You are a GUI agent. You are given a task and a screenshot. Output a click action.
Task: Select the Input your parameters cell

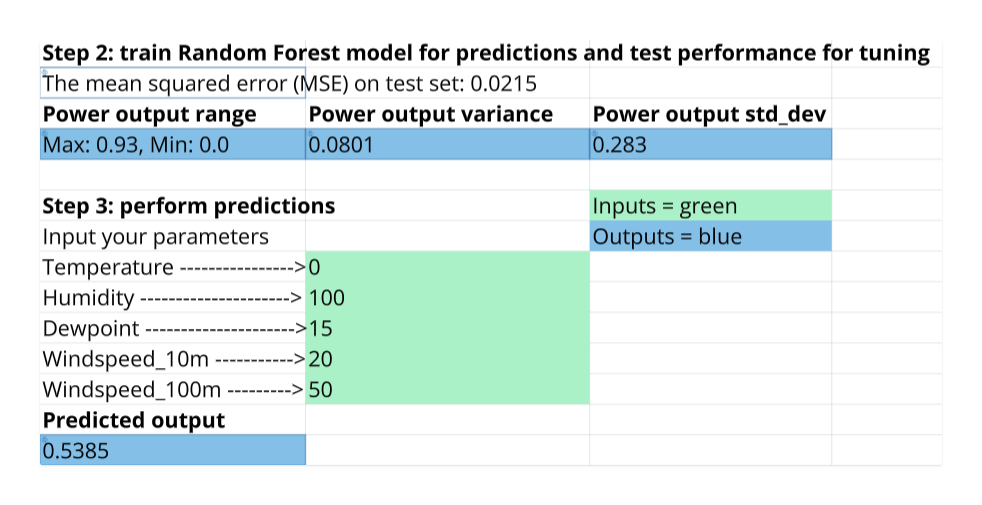pyautogui.click(x=156, y=237)
